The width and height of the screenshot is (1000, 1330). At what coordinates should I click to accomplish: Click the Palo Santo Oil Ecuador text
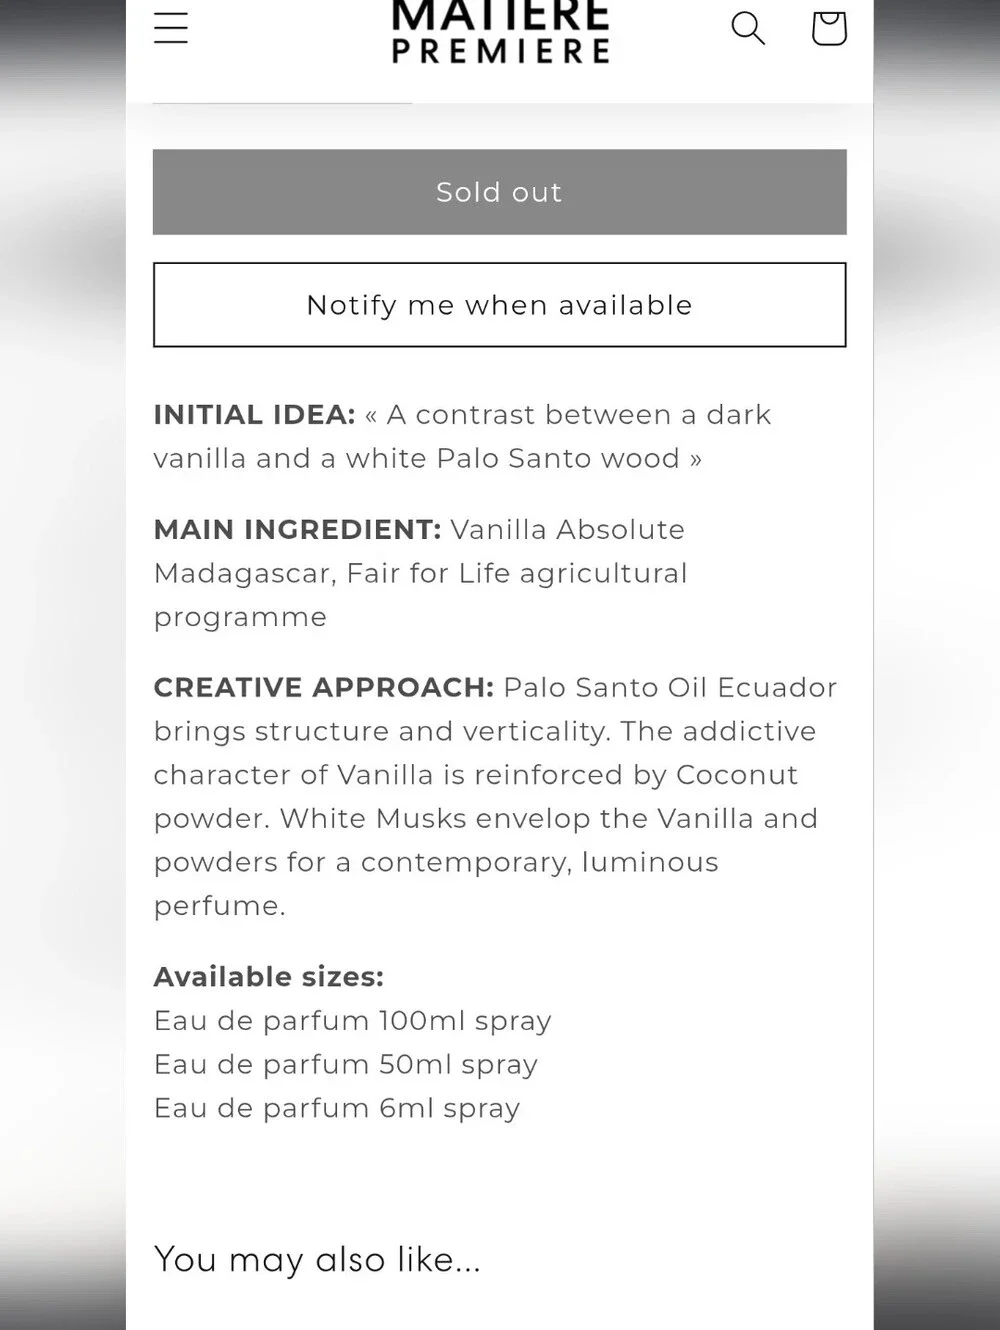pyautogui.click(x=670, y=688)
